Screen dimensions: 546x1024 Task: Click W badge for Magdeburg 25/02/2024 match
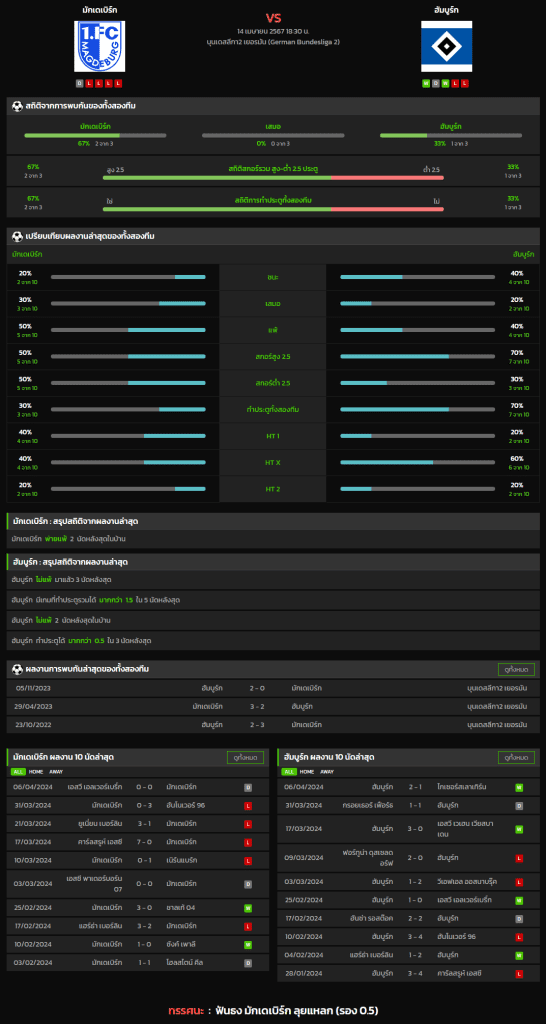click(x=248, y=908)
